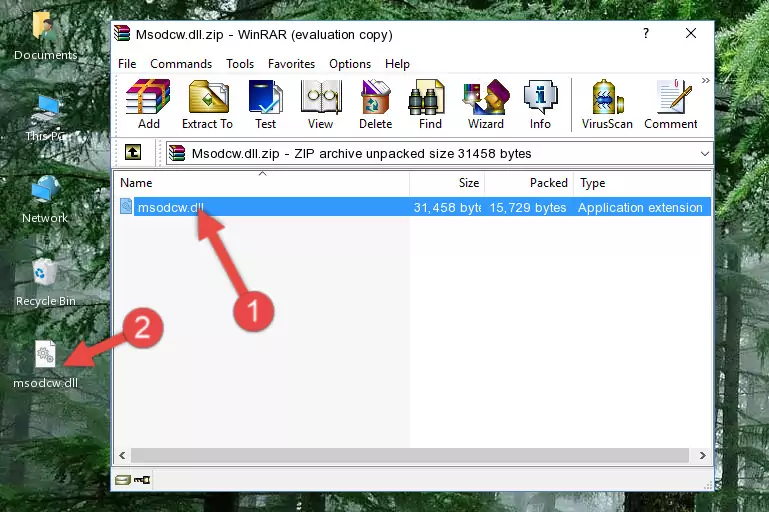This screenshot has width=769, height=512.
Task: Click the question mark help button
Action: pyautogui.click(x=646, y=33)
